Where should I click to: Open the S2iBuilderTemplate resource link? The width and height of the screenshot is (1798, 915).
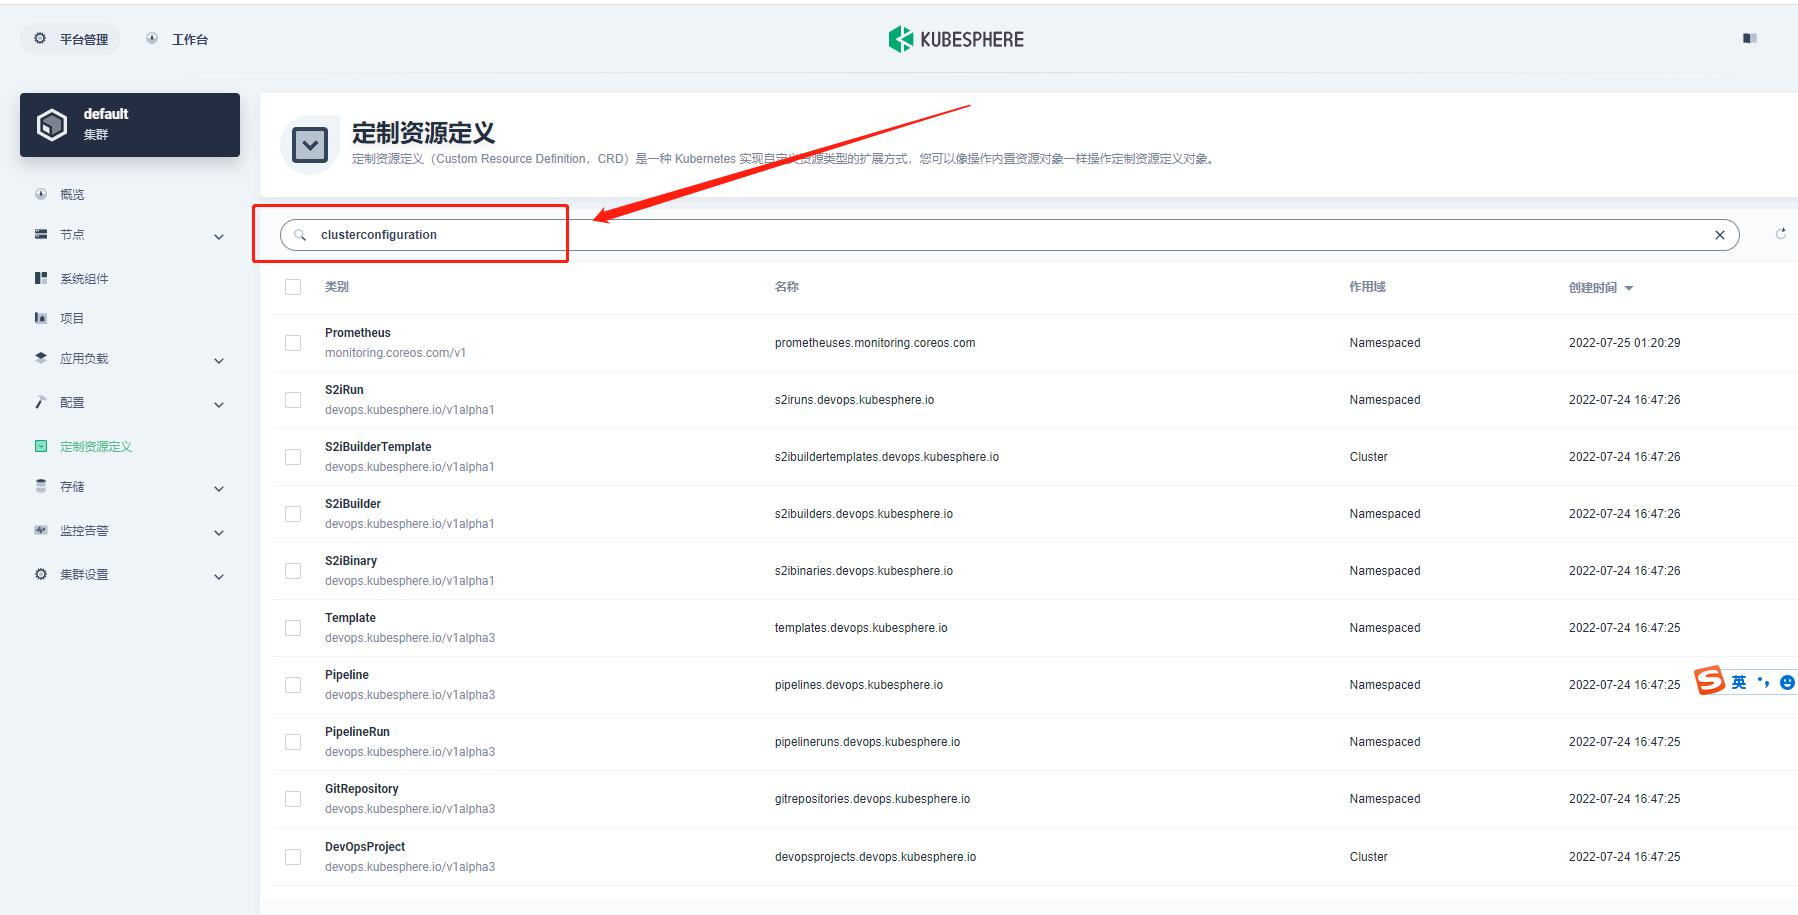[x=378, y=447]
